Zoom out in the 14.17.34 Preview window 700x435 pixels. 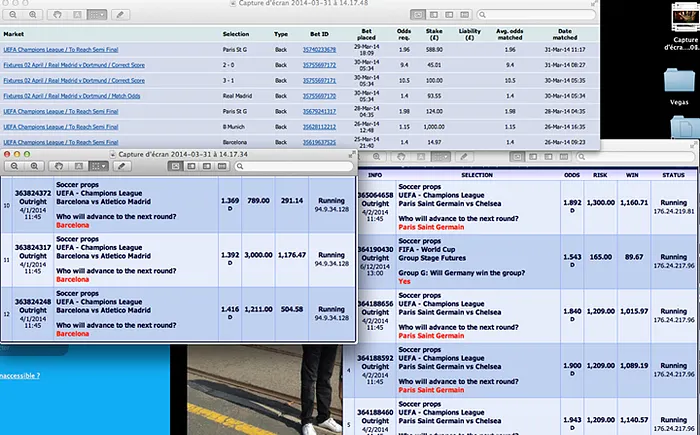pos(15,166)
